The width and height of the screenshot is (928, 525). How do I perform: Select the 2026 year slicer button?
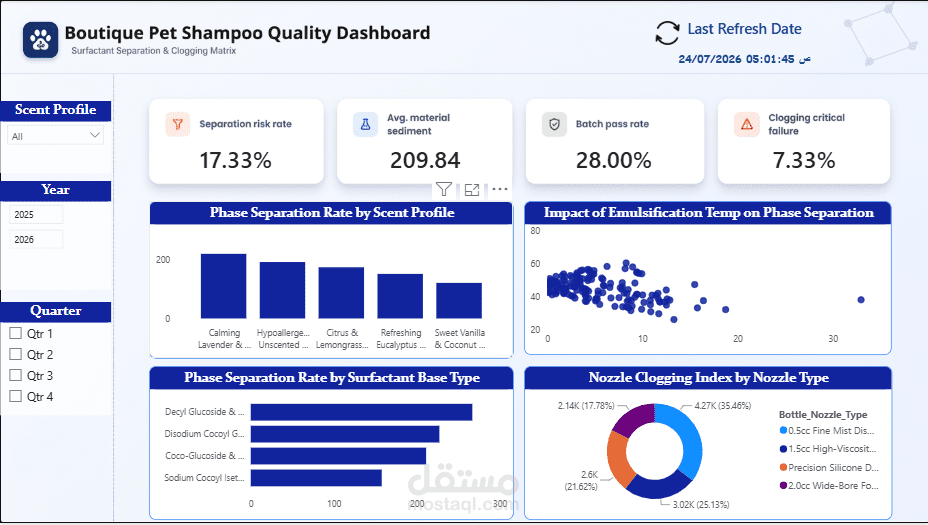click(x=36, y=239)
